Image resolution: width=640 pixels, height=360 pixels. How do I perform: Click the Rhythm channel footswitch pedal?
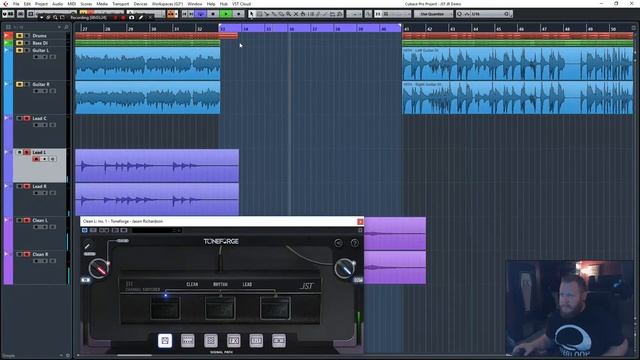(220, 308)
